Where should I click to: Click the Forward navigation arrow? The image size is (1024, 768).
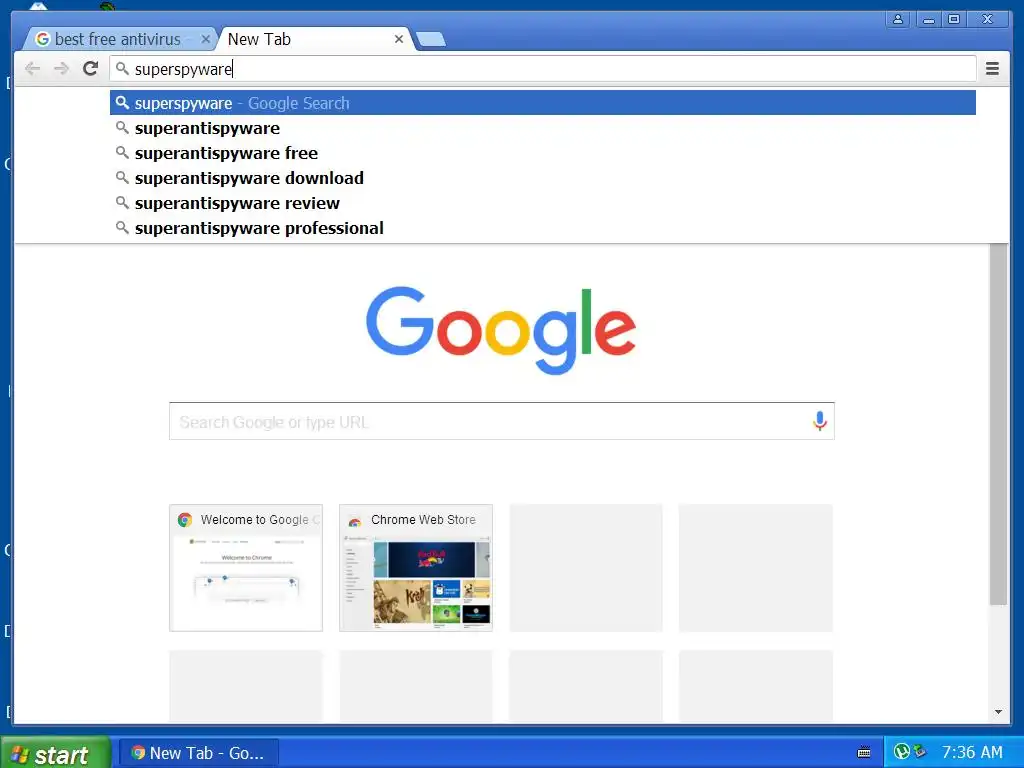[x=61, y=69]
